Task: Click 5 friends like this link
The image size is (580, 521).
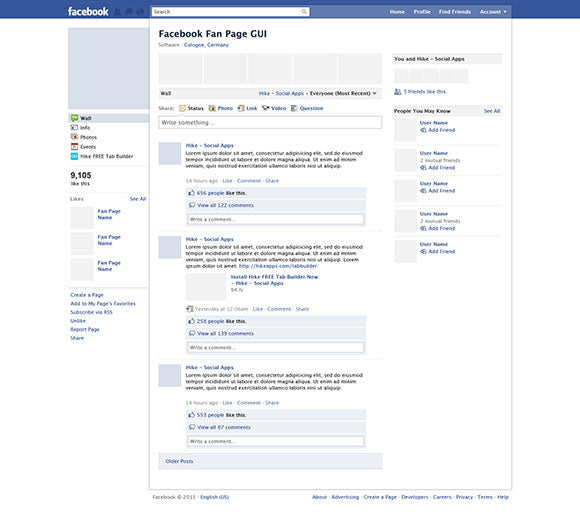Action: 425,91
